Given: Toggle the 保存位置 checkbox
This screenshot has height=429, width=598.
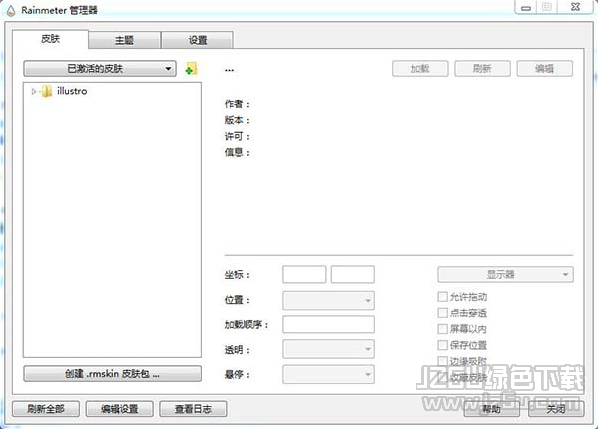Looking at the screenshot, I should click(442, 345).
